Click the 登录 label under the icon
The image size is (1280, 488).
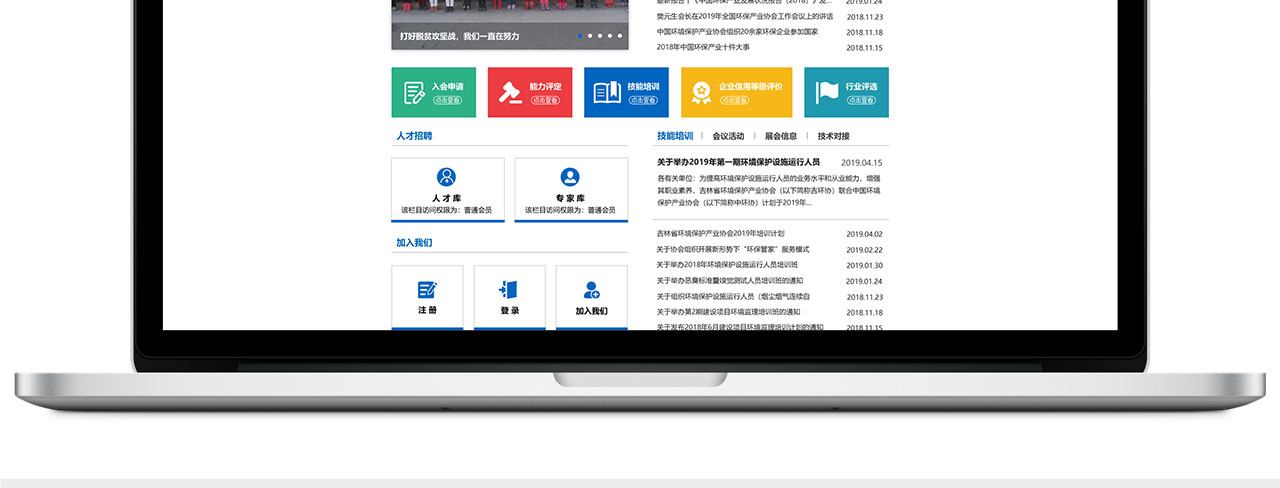(510, 311)
